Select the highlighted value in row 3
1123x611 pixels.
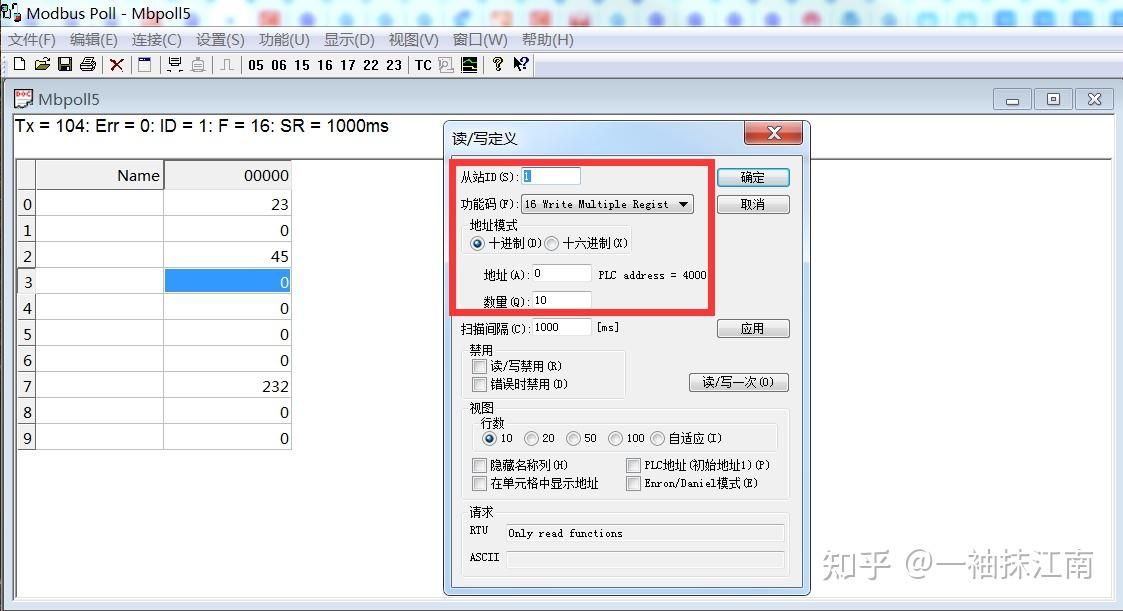[x=228, y=280]
